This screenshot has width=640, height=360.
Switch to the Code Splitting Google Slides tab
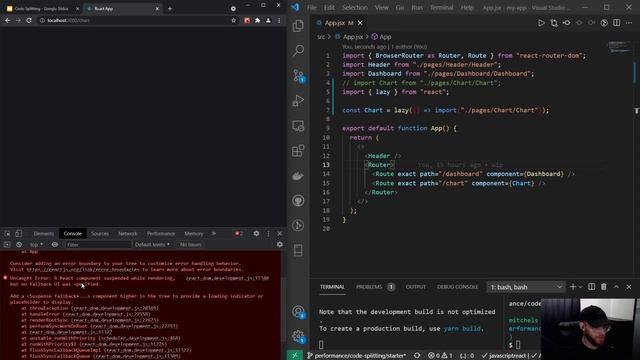41,9
